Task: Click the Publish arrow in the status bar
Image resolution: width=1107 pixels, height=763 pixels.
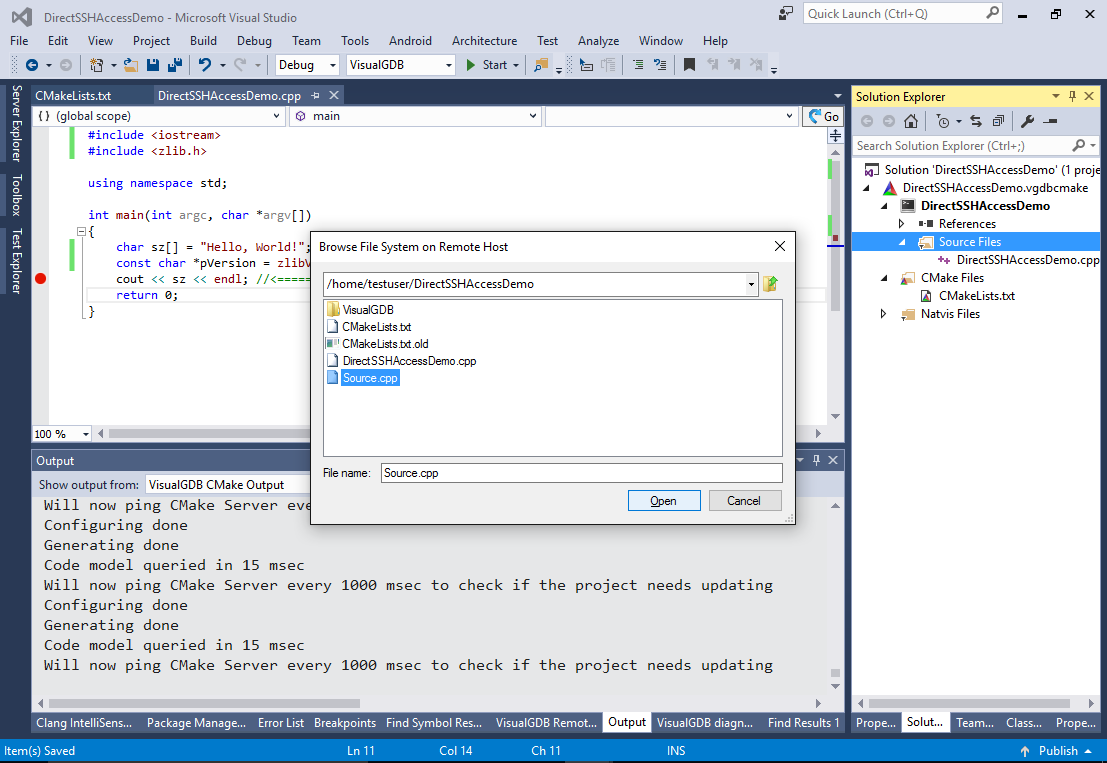Action: [x=1025, y=751]
